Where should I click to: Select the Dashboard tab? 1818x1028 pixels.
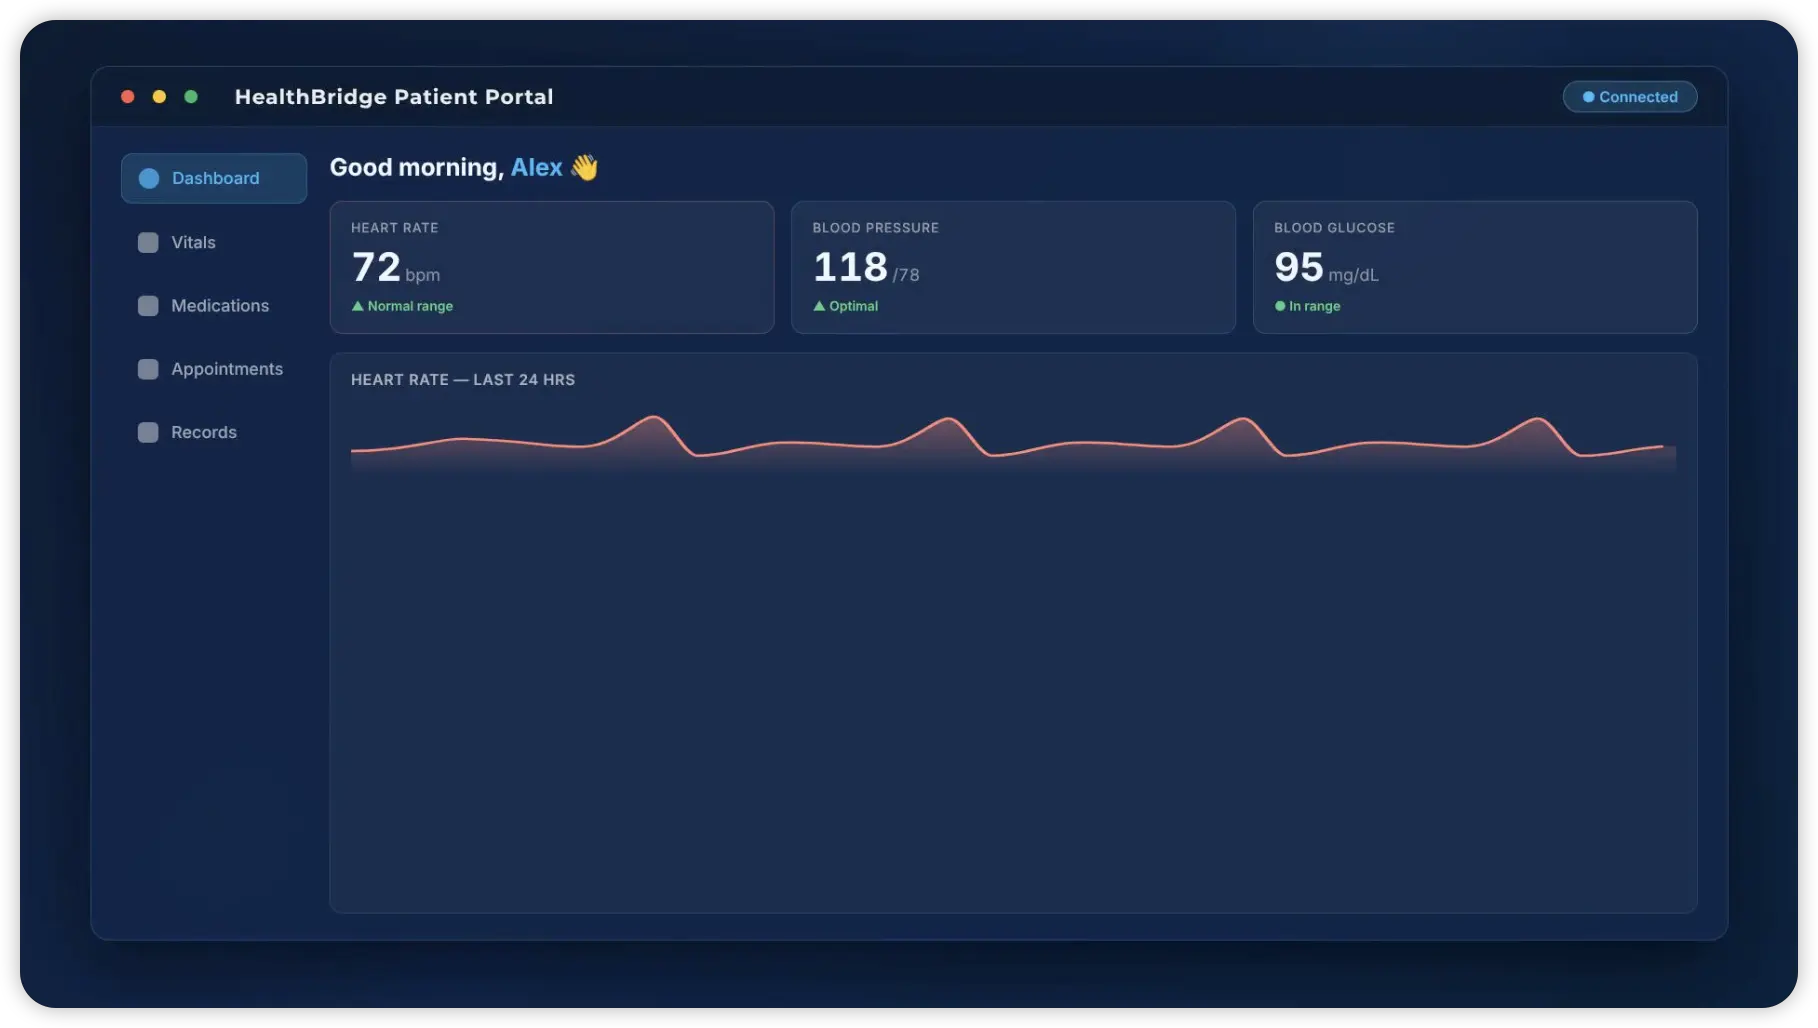214,178
